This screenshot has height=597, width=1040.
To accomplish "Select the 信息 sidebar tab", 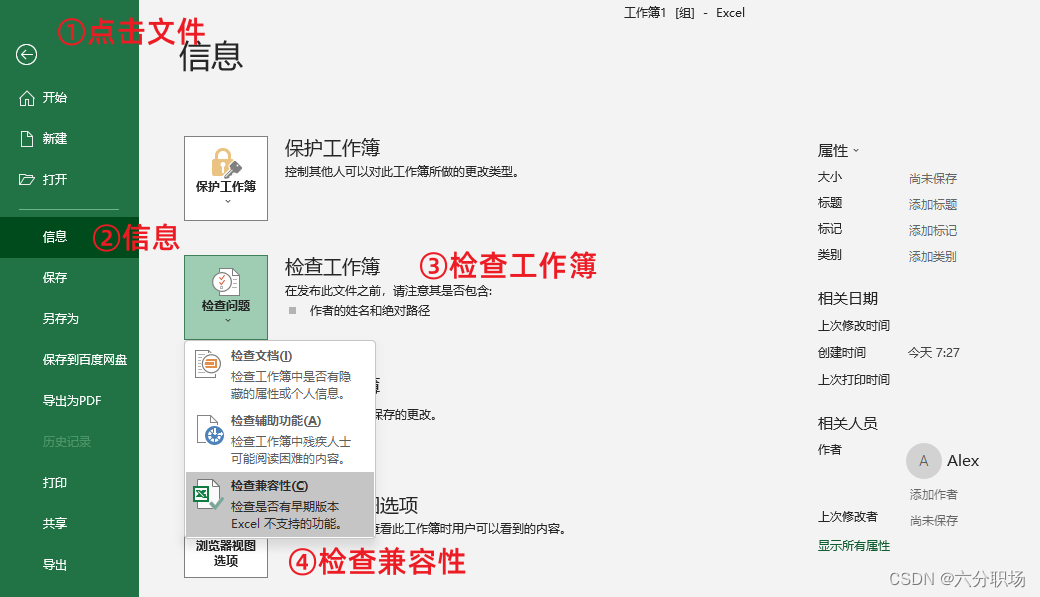I will pyautogui.click(x=70, y=237).
